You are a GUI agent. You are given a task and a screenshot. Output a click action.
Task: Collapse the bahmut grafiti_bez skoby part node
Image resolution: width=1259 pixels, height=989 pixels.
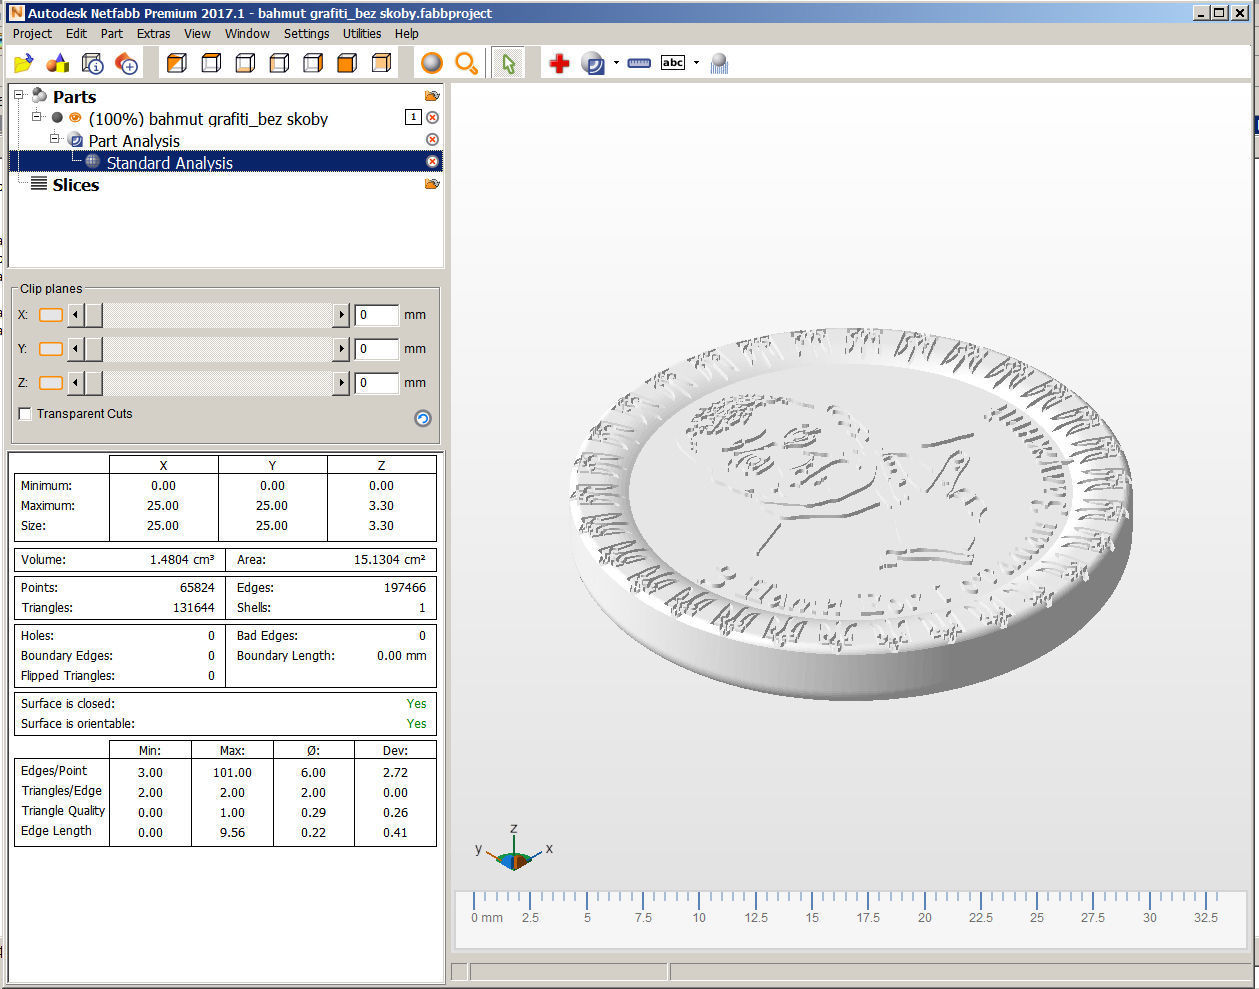36,118
